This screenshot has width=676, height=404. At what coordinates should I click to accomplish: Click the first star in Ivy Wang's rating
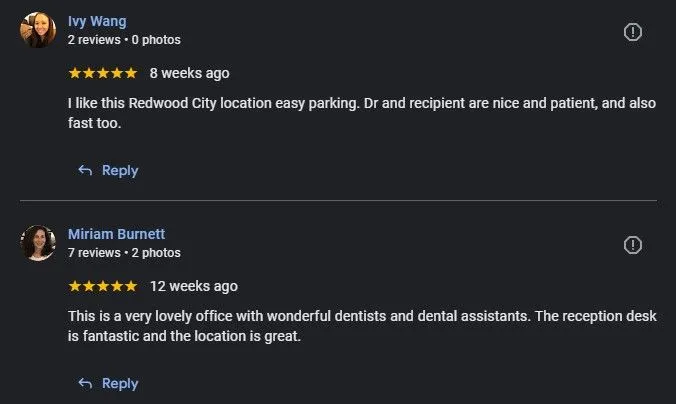coord(74,73)
